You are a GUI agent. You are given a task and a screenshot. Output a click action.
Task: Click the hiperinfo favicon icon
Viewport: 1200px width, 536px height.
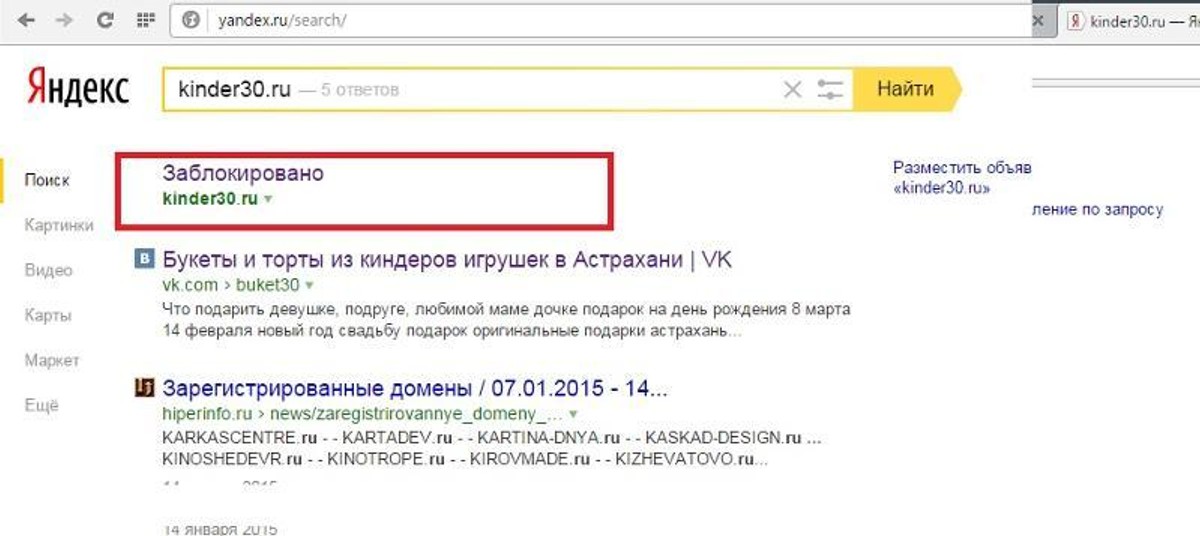pos(144,388)
